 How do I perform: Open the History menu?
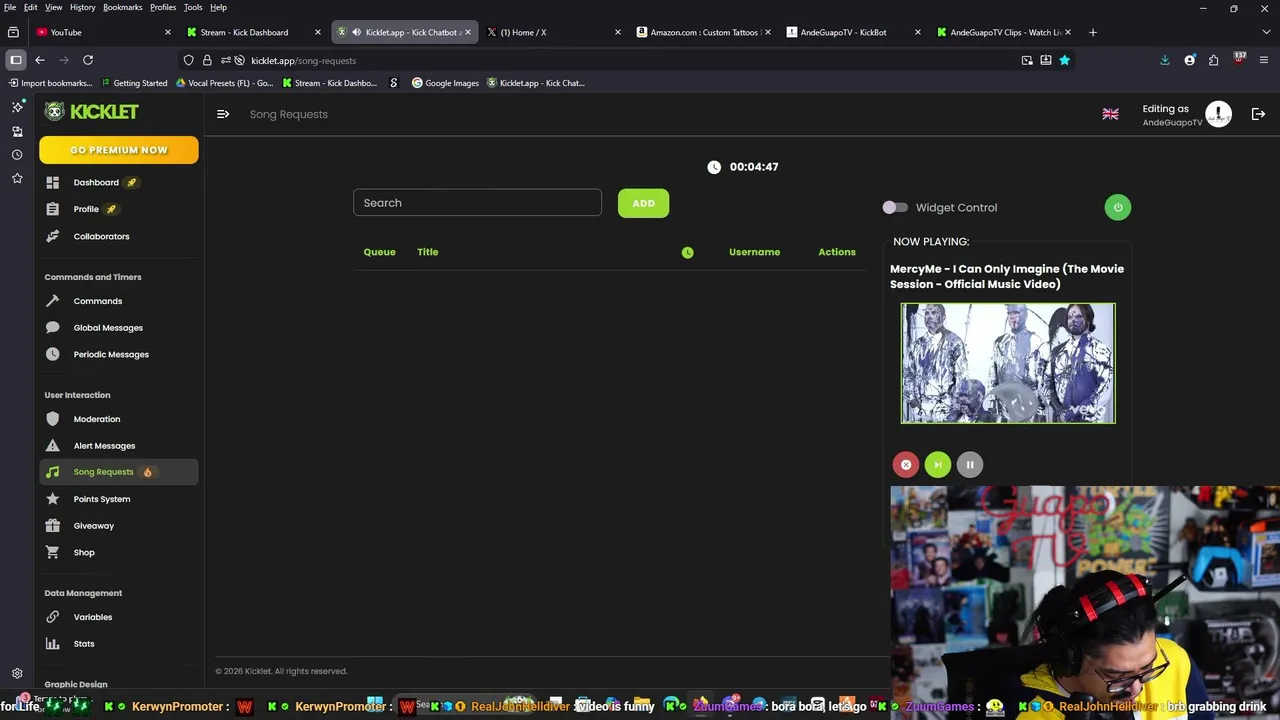[83, 7]
